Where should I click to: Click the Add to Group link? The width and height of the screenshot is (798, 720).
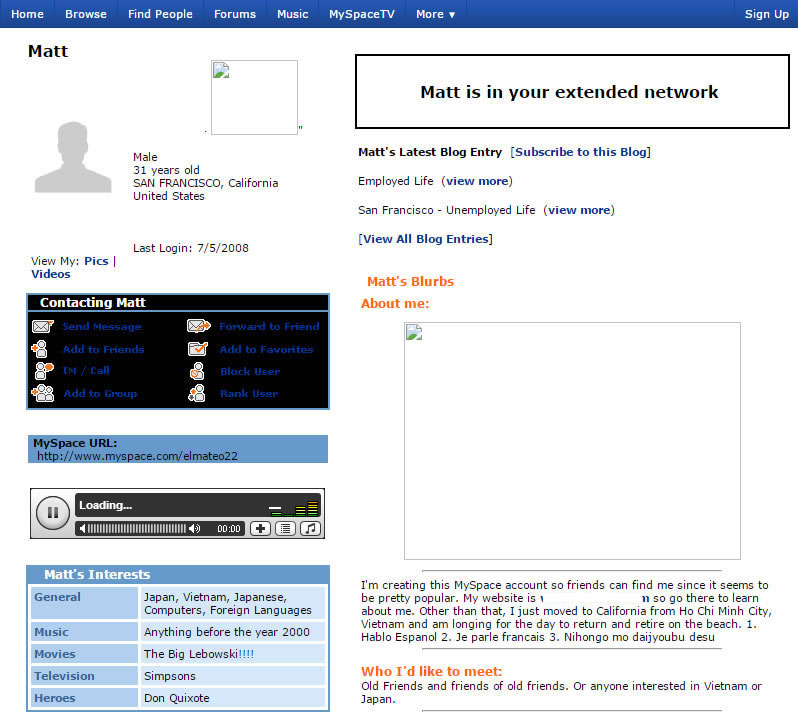[100, 393]
